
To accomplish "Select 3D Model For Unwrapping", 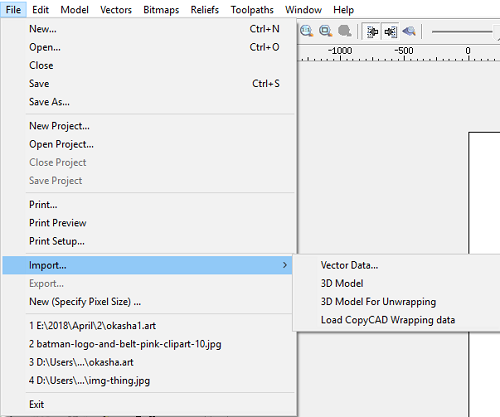I will [x=397, y=302].
